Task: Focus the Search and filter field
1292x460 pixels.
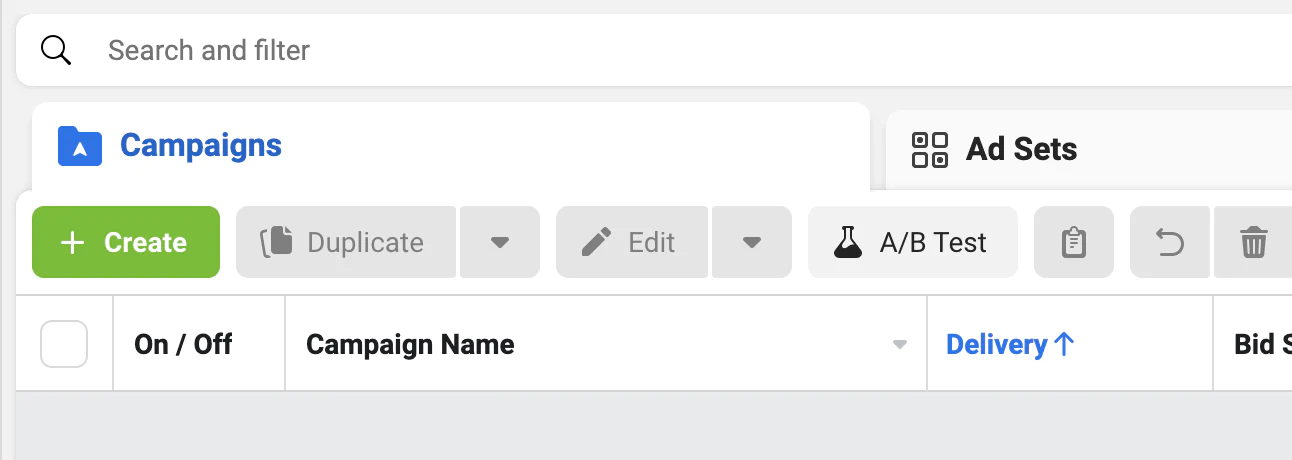Action: point(600,50)
